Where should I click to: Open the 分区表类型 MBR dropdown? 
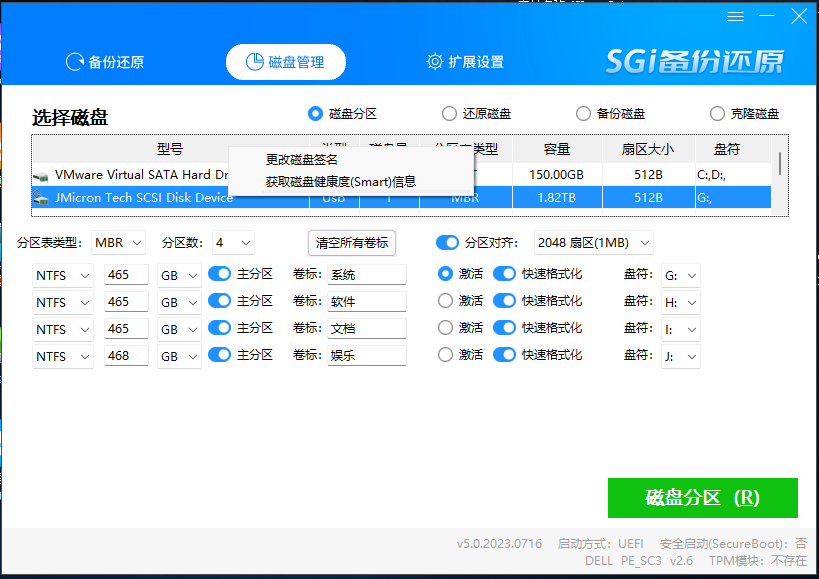[118, 243]
